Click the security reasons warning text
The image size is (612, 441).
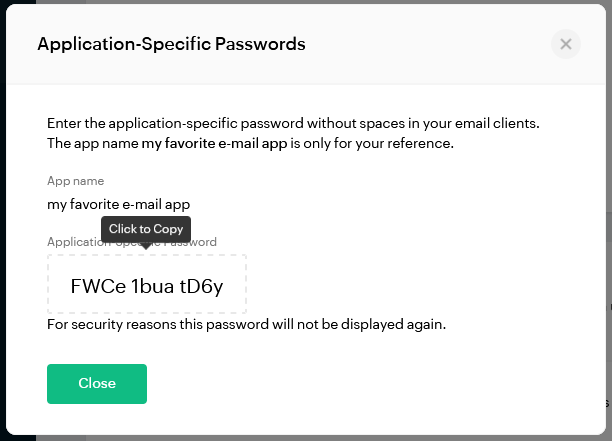click(246, 325)
